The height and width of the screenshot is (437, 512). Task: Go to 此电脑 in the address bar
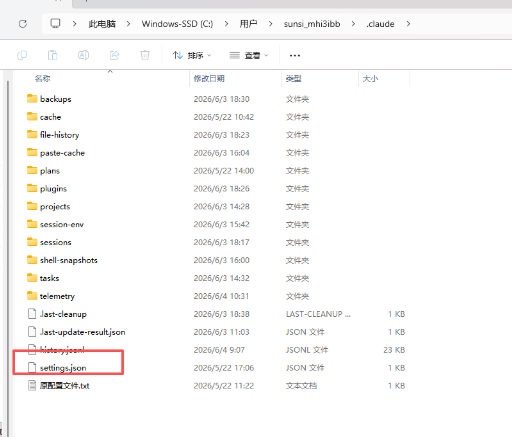pos(102,24)
